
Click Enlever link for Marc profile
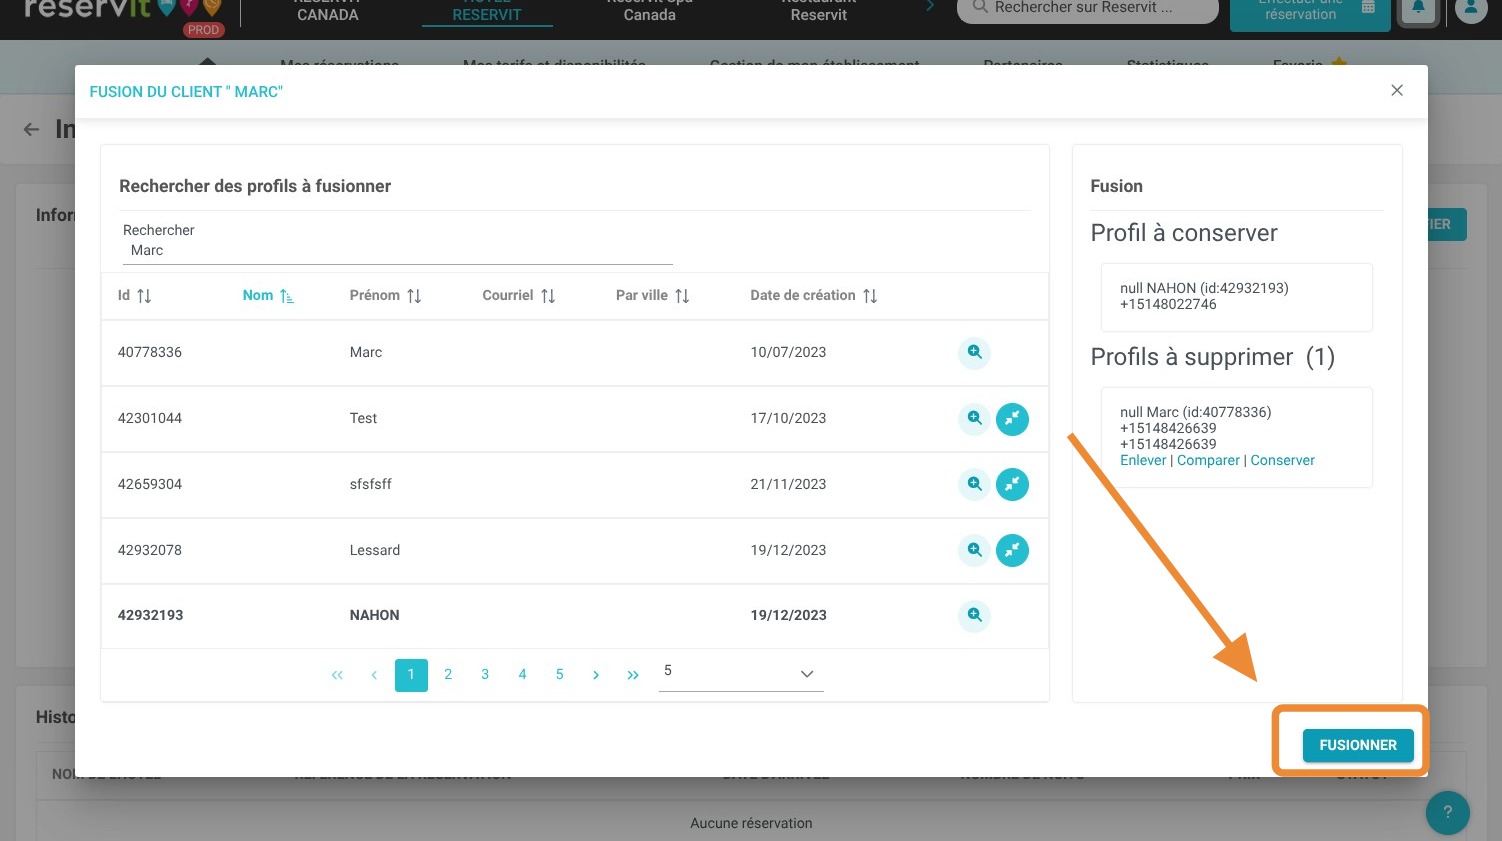[x=1143, y=460]
